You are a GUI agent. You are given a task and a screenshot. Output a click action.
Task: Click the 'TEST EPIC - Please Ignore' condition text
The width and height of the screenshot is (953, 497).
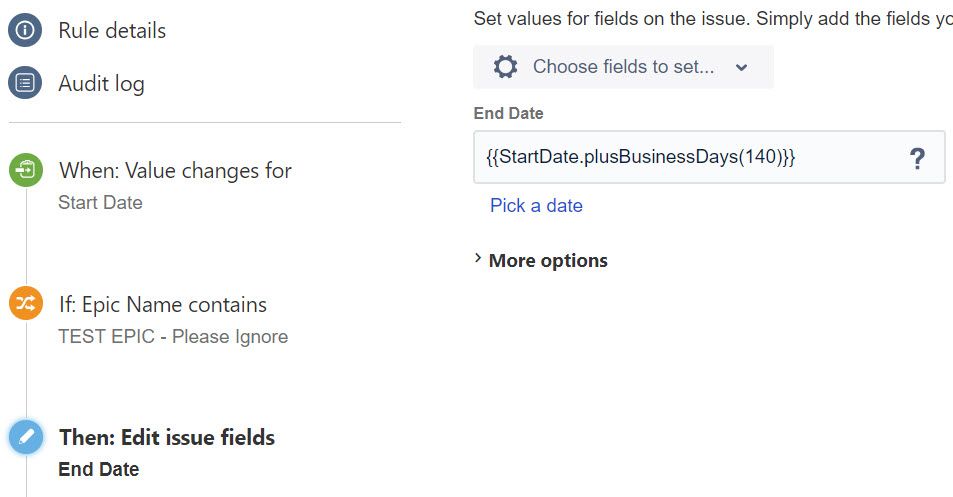pos(173,337)
